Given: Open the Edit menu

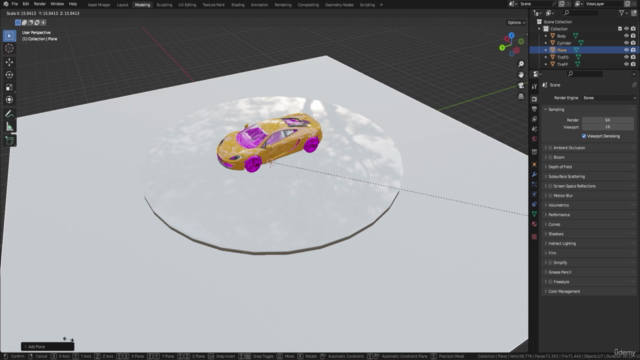Looking at the screenshot, I should click(26, 4).
